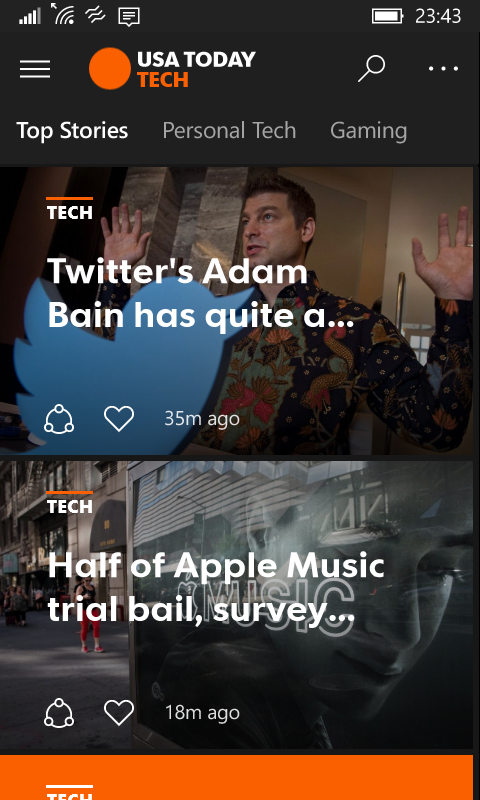Tap the TECH label on Apple Music story
Screen dimensions: 480x800
69,506
